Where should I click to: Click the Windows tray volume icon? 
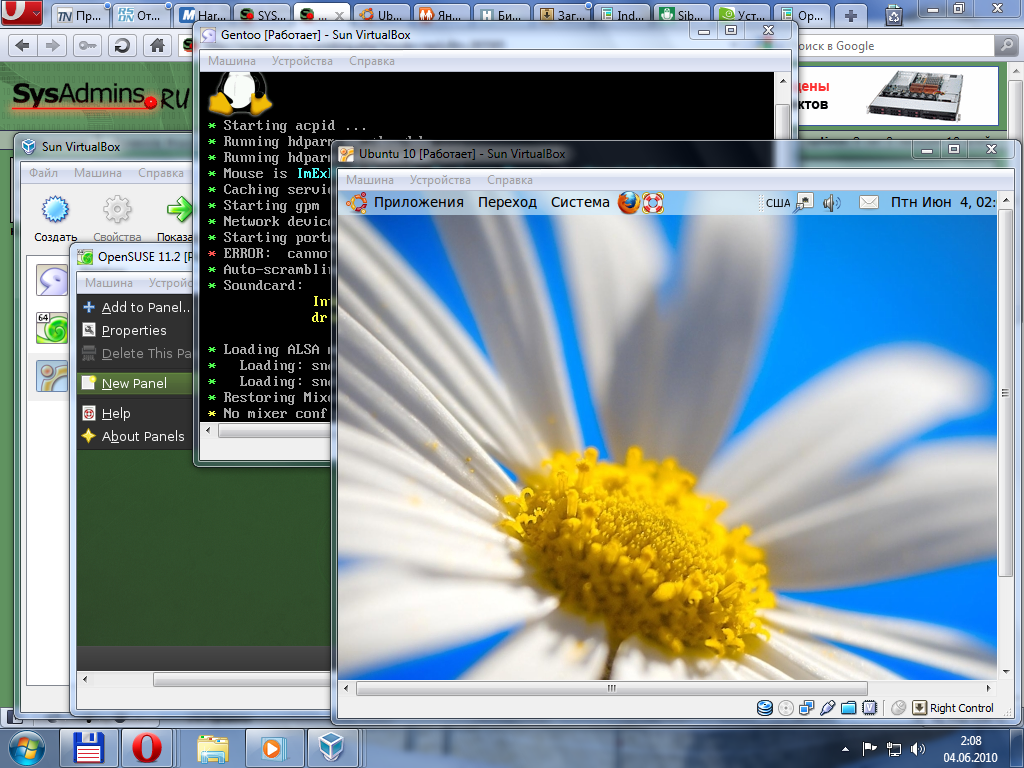click(918, 749)
